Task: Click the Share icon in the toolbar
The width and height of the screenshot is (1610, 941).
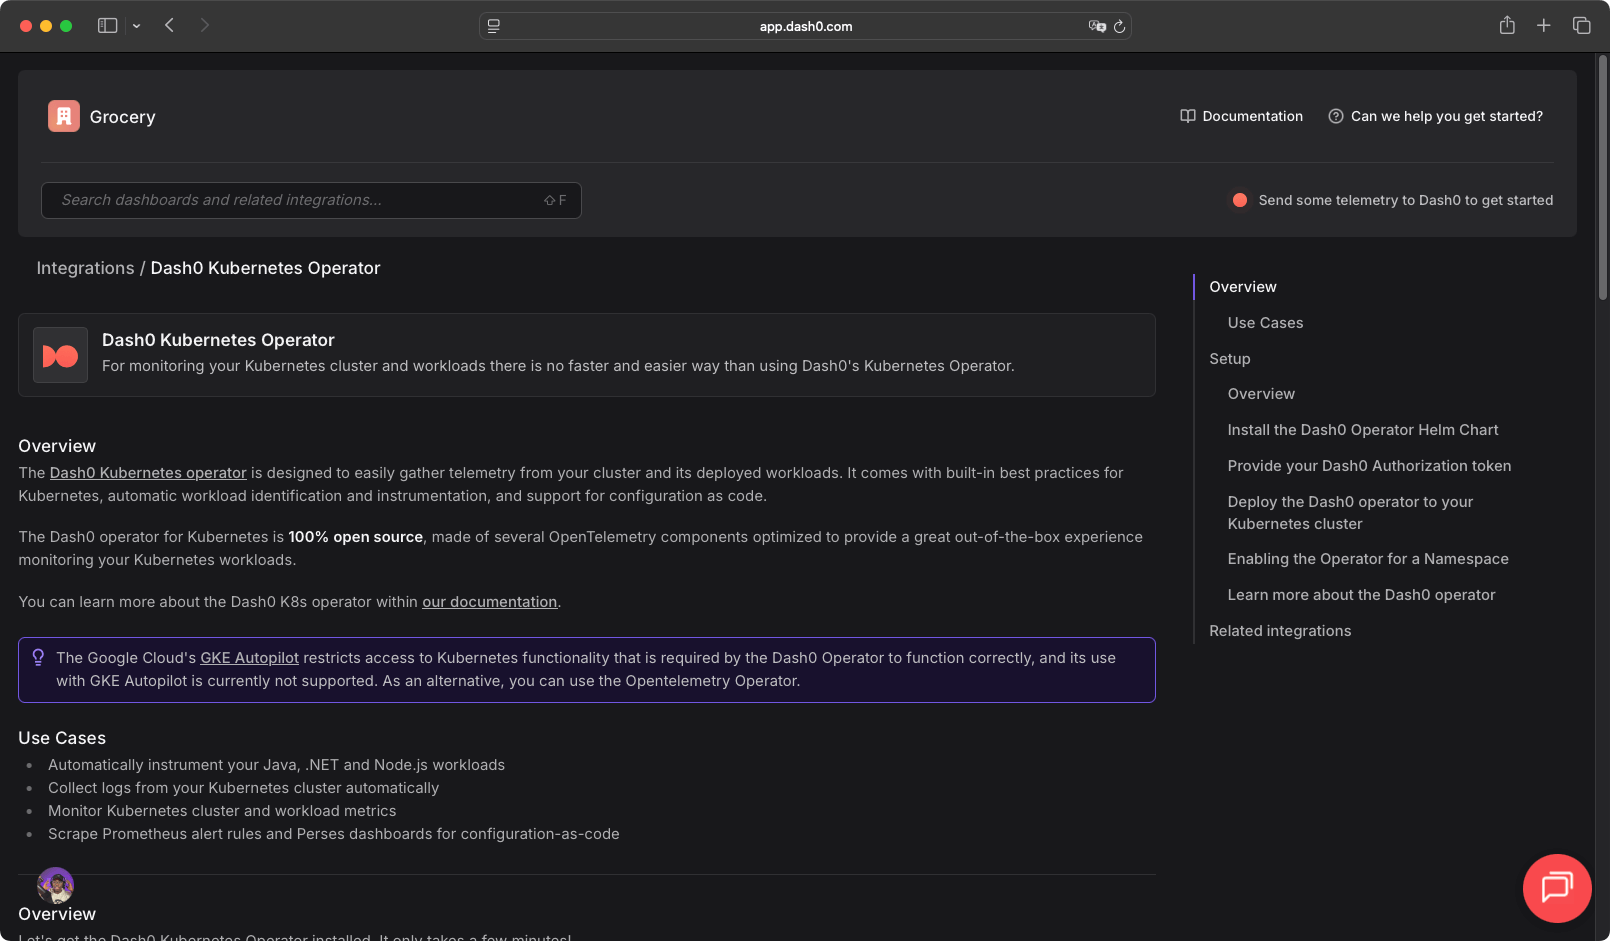Action: click(x=1506, y=25)
